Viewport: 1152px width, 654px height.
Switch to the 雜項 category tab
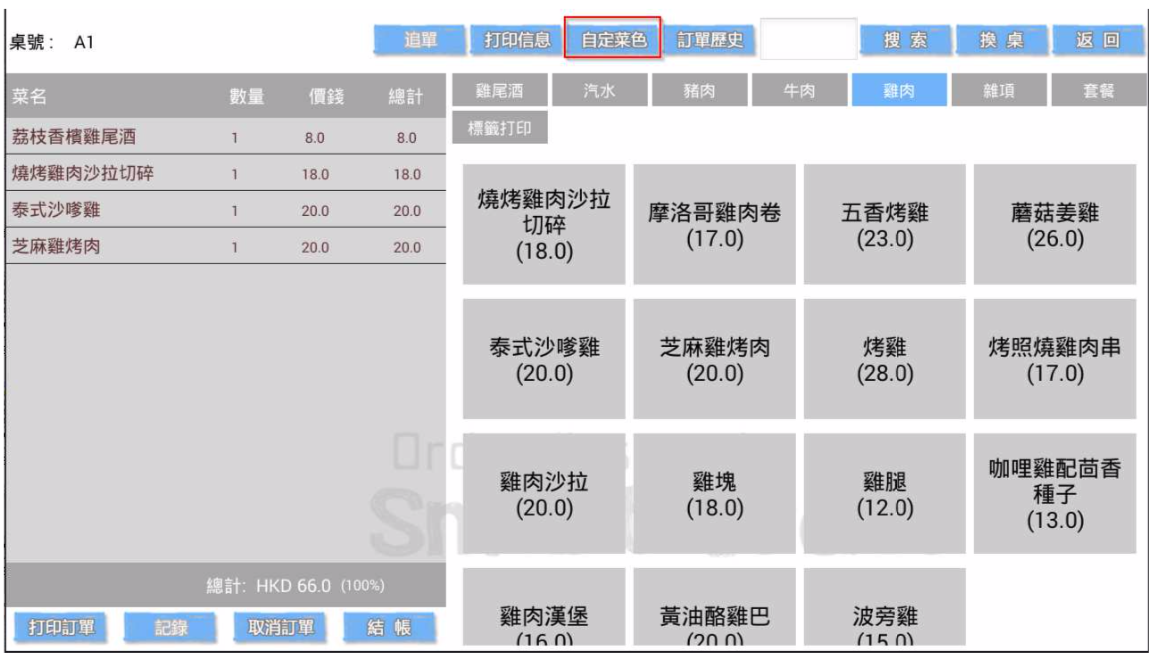pos(999,91)
